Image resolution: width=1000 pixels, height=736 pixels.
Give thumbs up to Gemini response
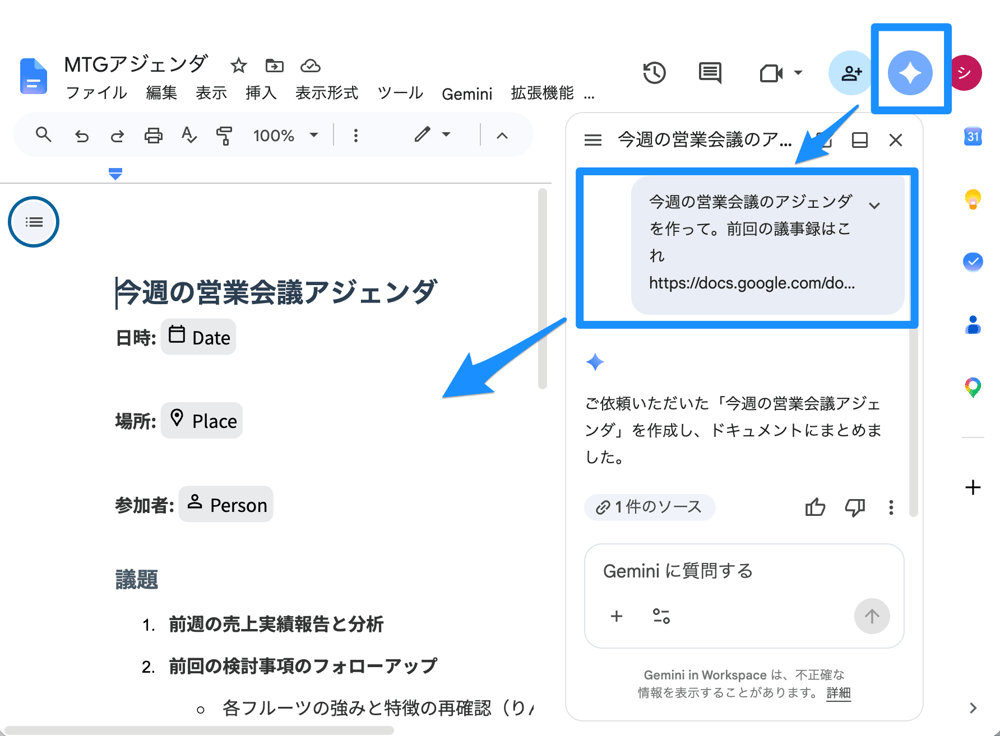tap(814, 508)
